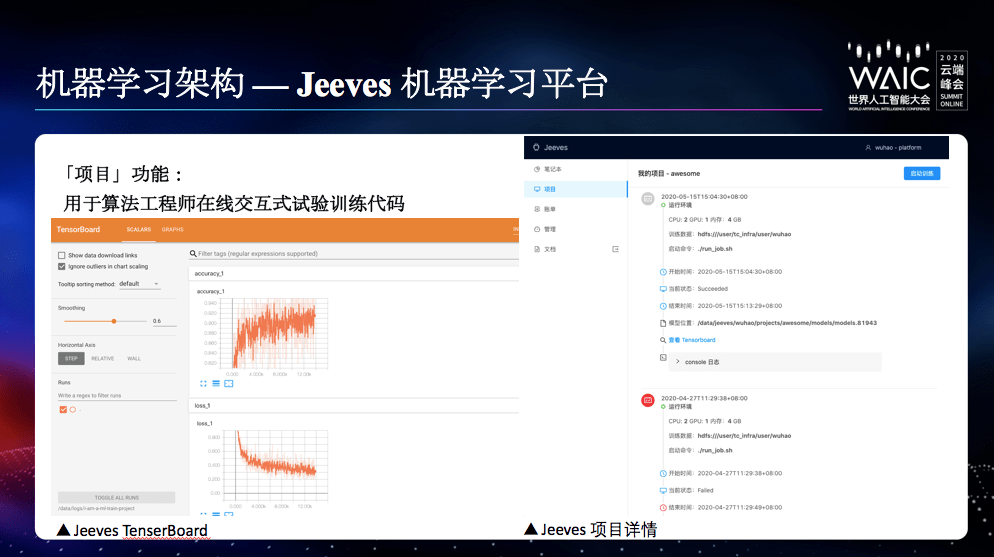Screen dimensions: 994x557
Task: Open 项目 in the Jeeves sidebar
Action: (576, 189)
